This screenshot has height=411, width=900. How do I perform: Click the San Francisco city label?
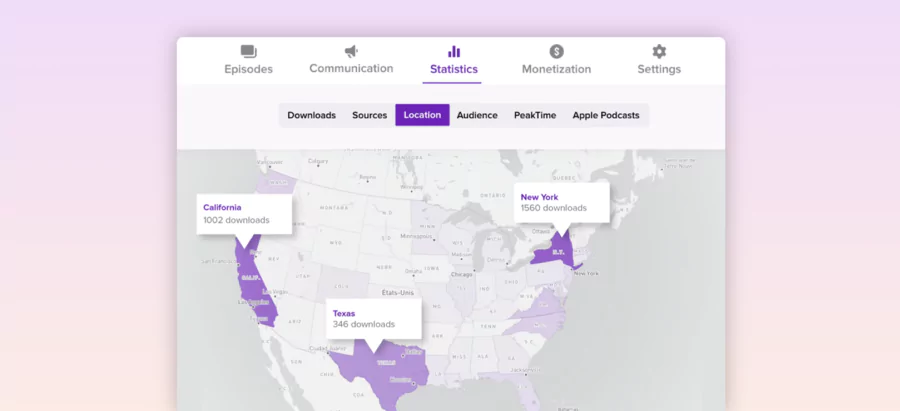pos(219,261)
